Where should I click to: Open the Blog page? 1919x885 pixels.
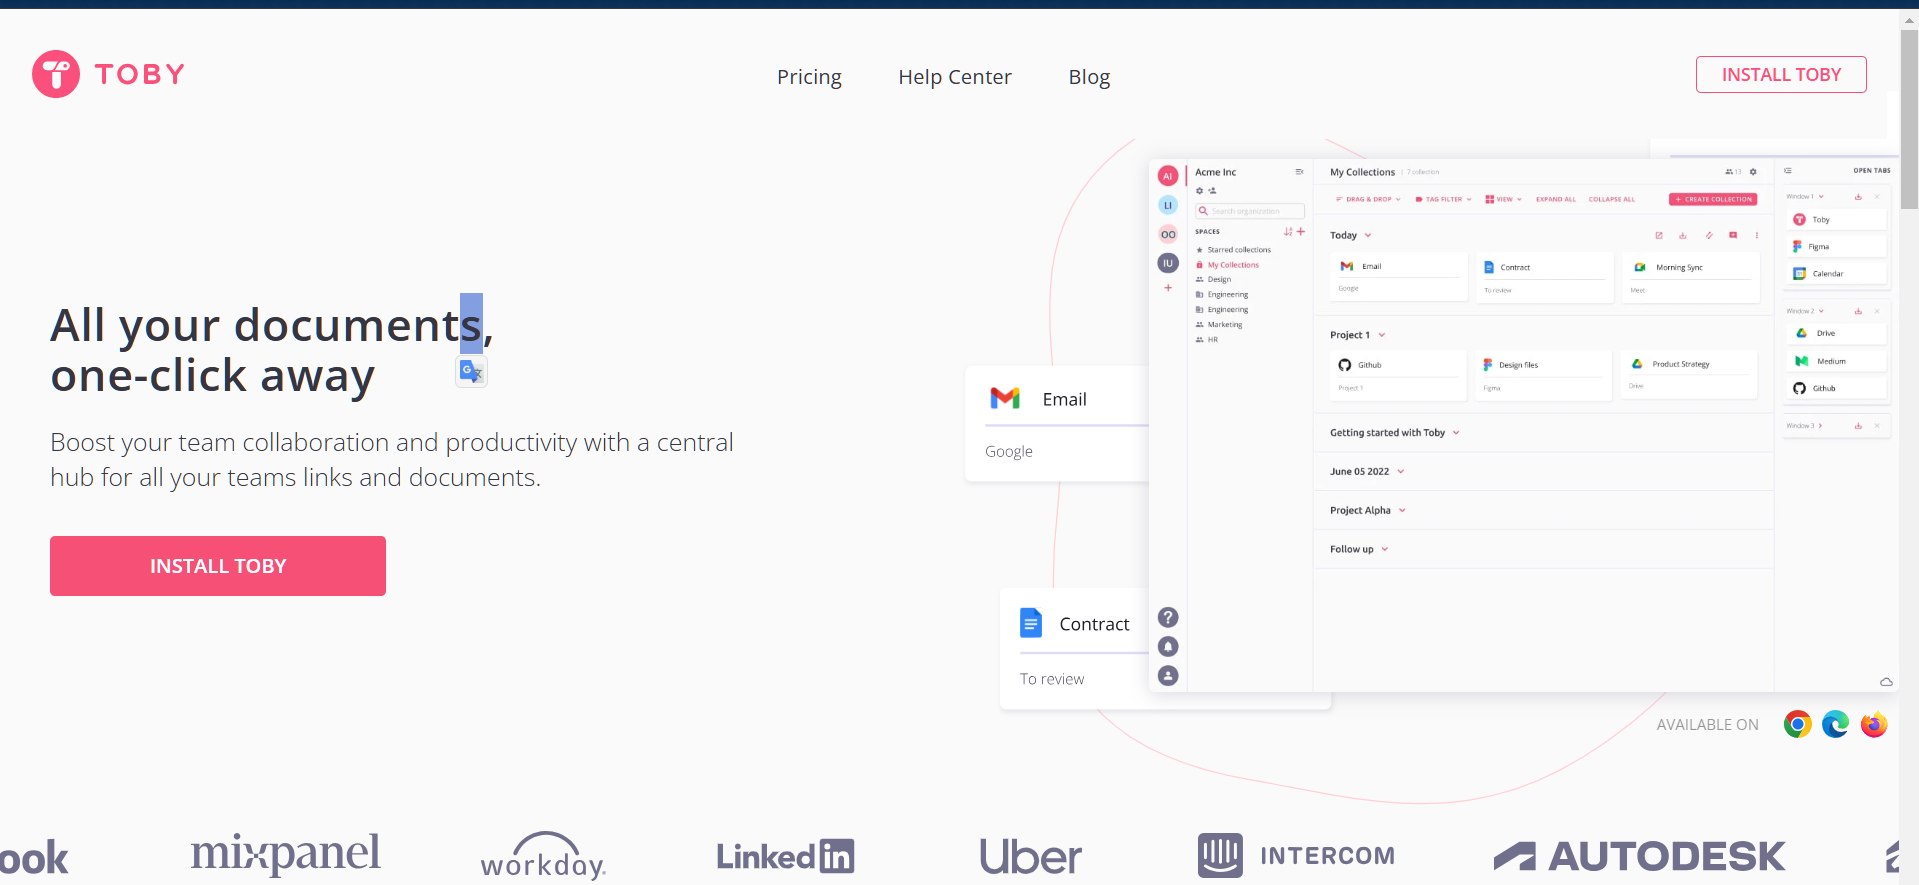pyautogui.click(x=1089, y=77)
